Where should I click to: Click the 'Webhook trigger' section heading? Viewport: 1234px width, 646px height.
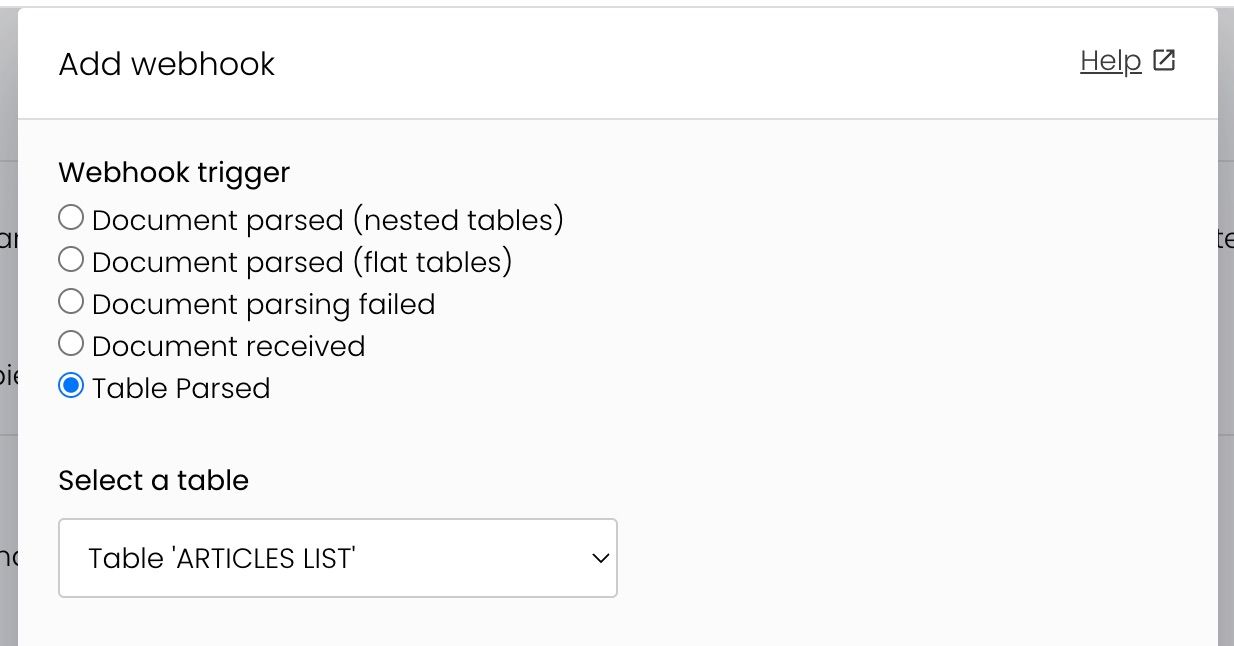pyautogui.click(x=174, y=172)
